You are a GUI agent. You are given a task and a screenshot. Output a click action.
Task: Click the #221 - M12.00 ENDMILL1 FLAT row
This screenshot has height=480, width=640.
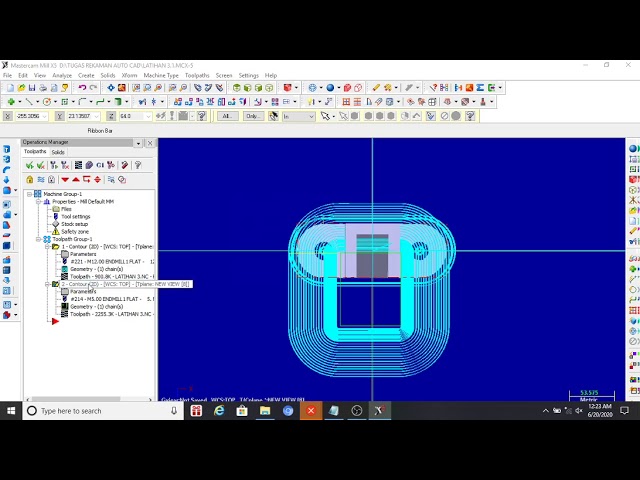[107, 262]
